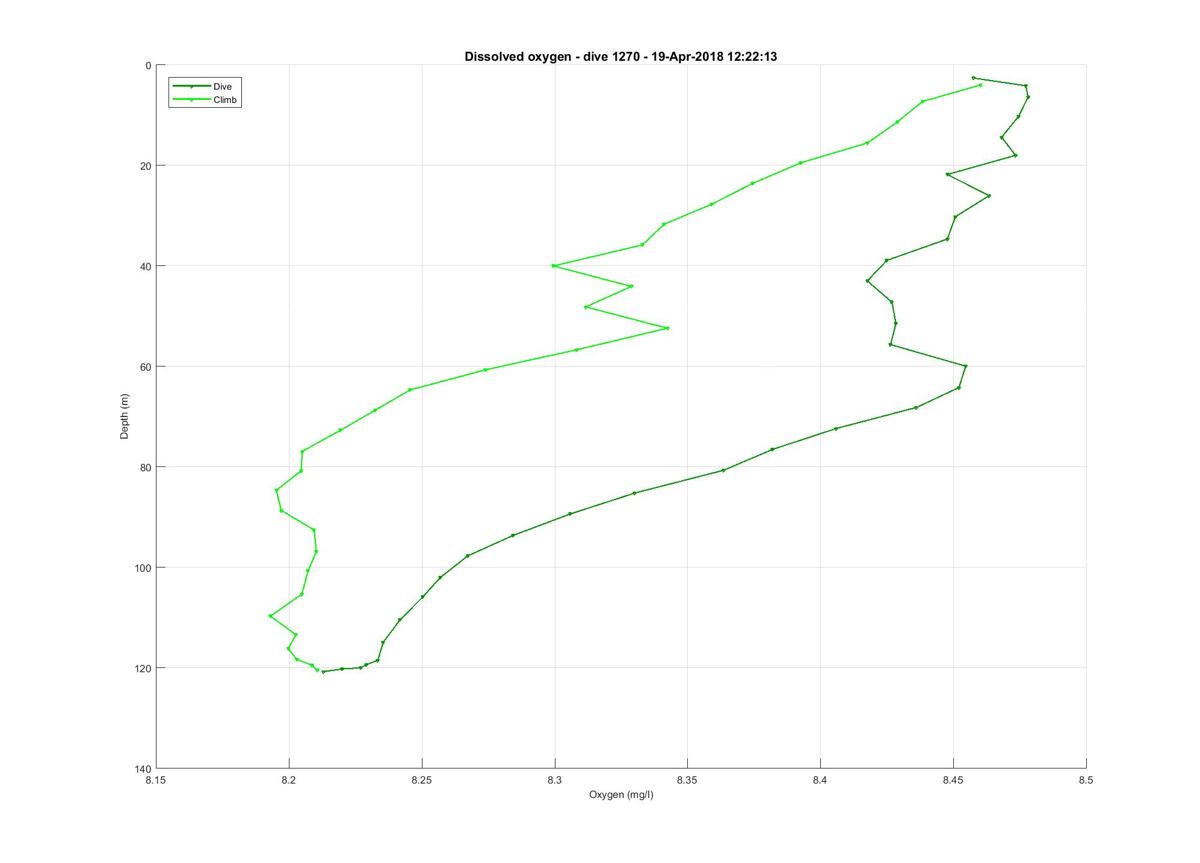Click the y-axis tick label 0

[x=148, y=65]
